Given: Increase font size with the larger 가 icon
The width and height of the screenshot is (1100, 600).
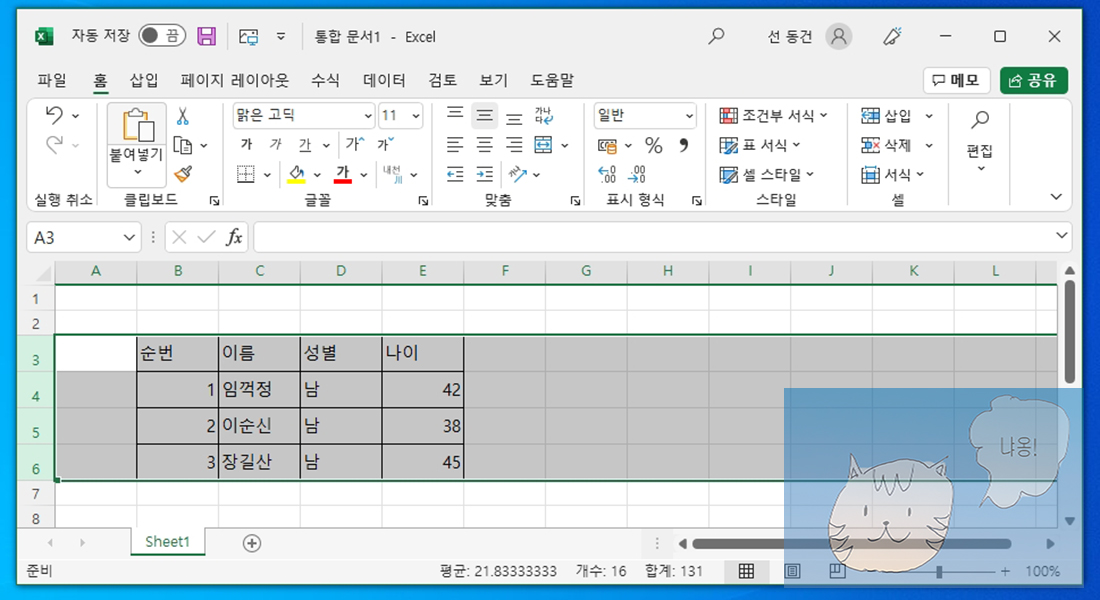Looking at the screenshot, I should click(355, 144).
